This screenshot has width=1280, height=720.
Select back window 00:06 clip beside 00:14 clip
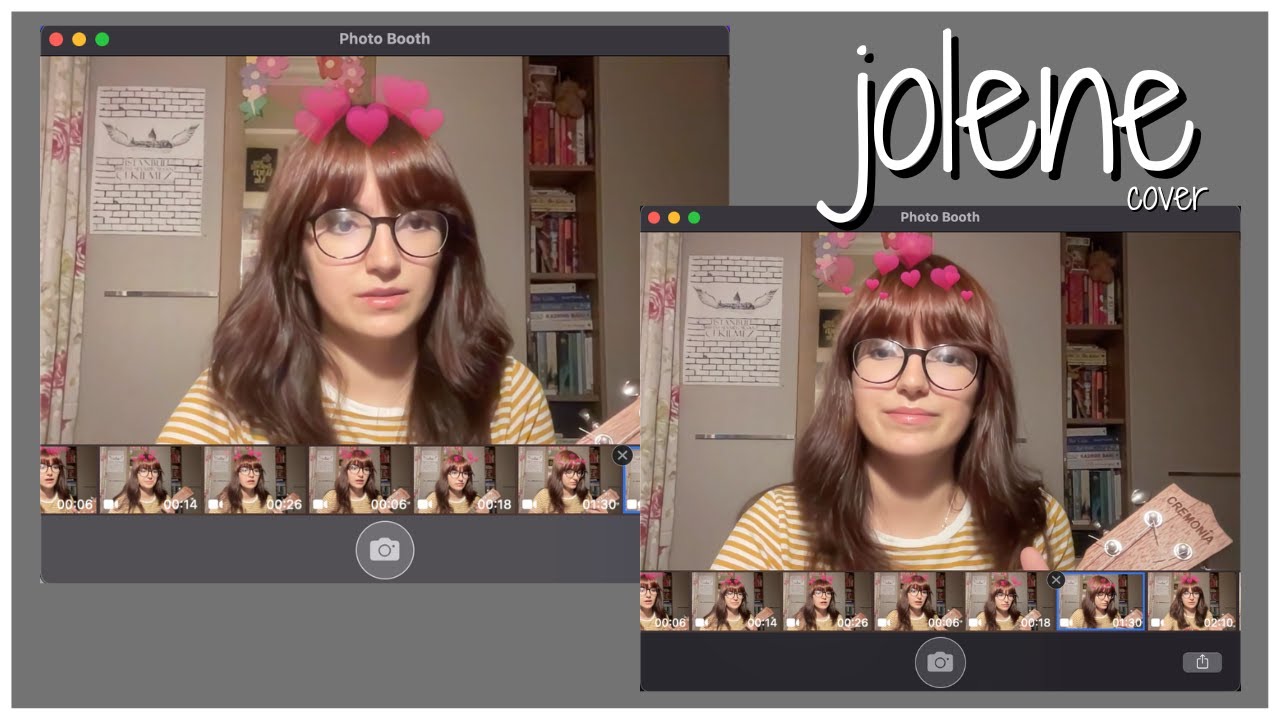(68, 480)
